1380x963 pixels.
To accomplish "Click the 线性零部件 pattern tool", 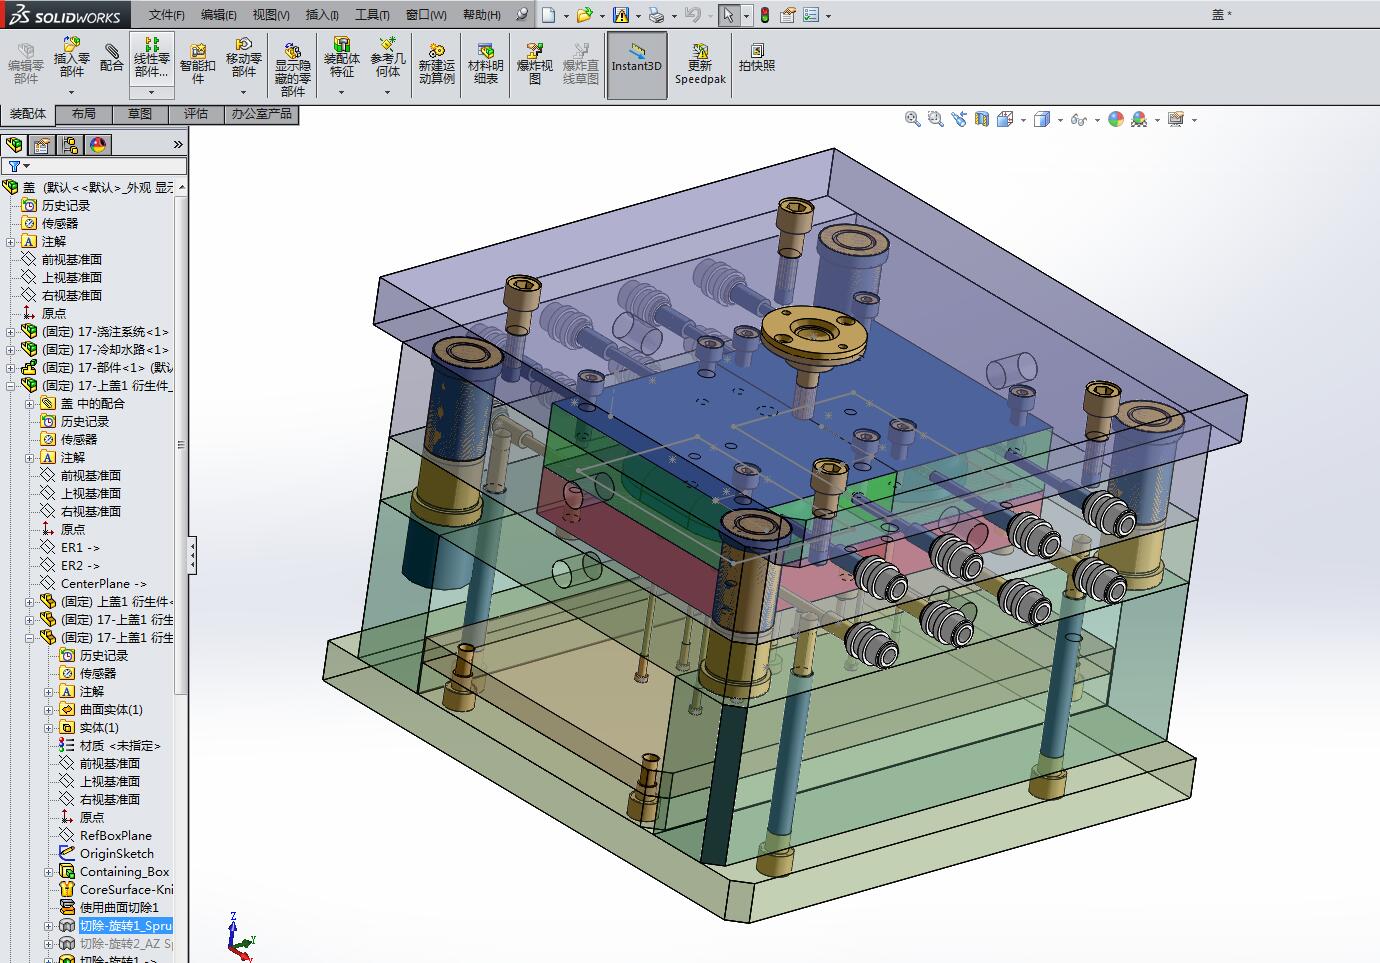I will pyautogui.click(x=152, y=58).
